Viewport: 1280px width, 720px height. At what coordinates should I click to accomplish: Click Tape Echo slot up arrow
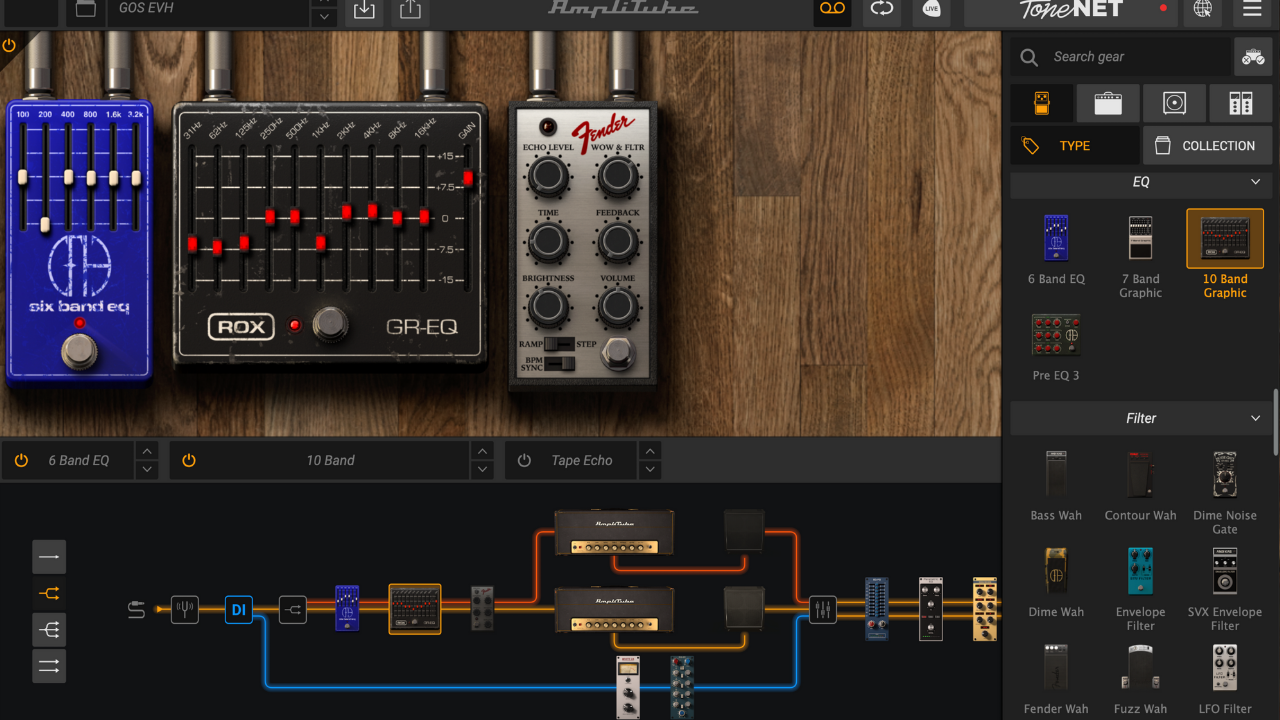pos(650,451)
